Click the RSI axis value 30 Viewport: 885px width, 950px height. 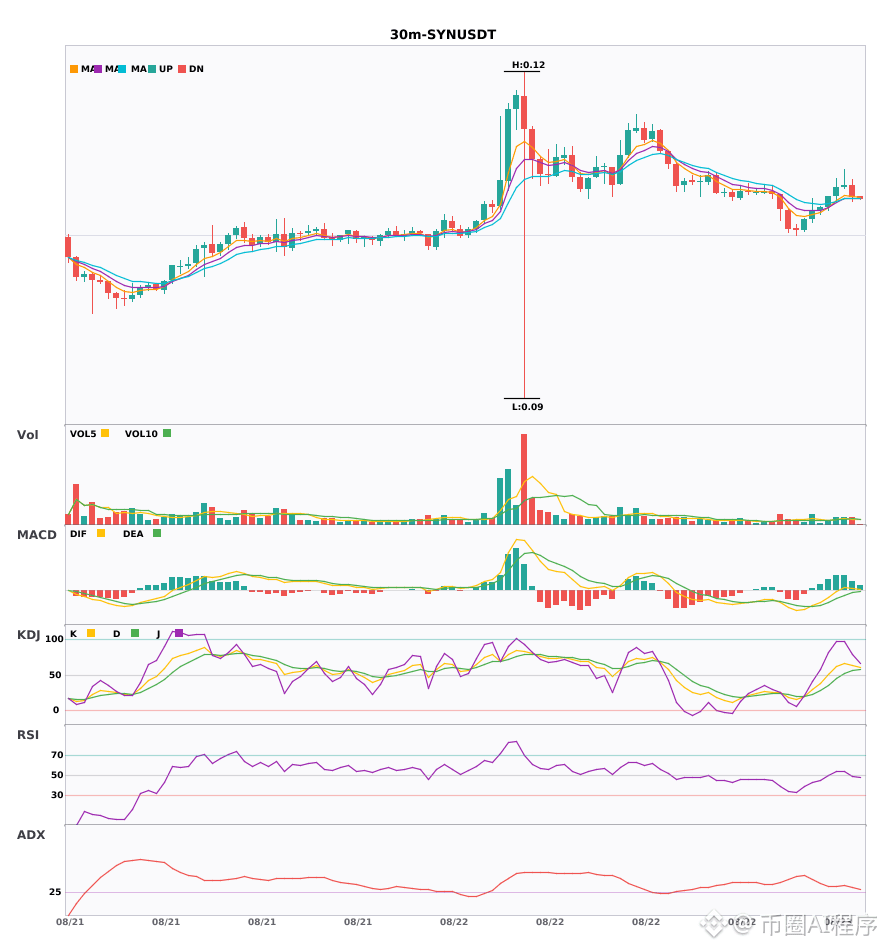coord(57,795)
